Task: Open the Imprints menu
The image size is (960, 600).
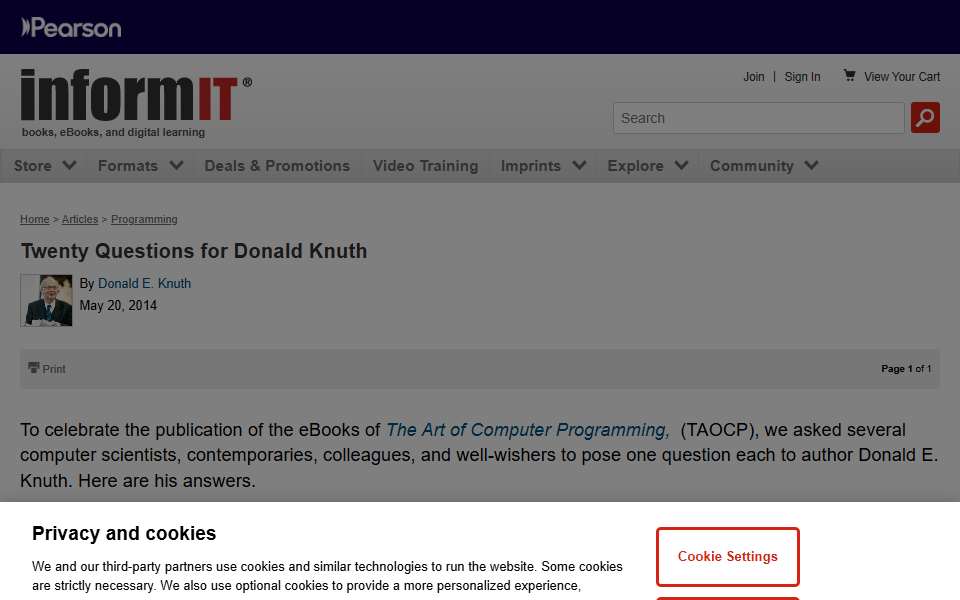Action: coord(531,166)
